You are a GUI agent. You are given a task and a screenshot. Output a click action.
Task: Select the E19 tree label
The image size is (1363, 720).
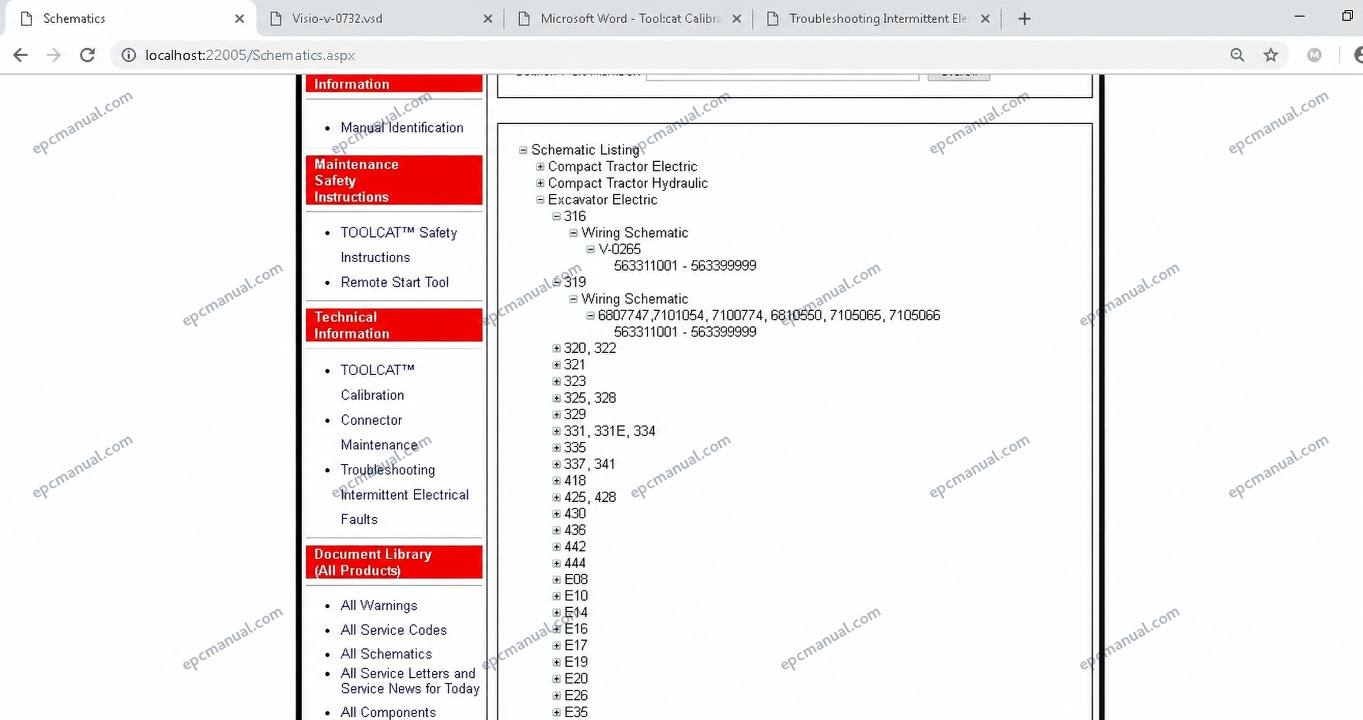coord(576,662)
